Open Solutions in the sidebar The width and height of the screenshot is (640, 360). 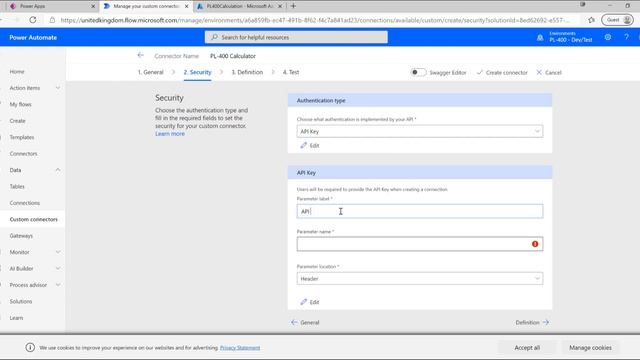[21, 301]
